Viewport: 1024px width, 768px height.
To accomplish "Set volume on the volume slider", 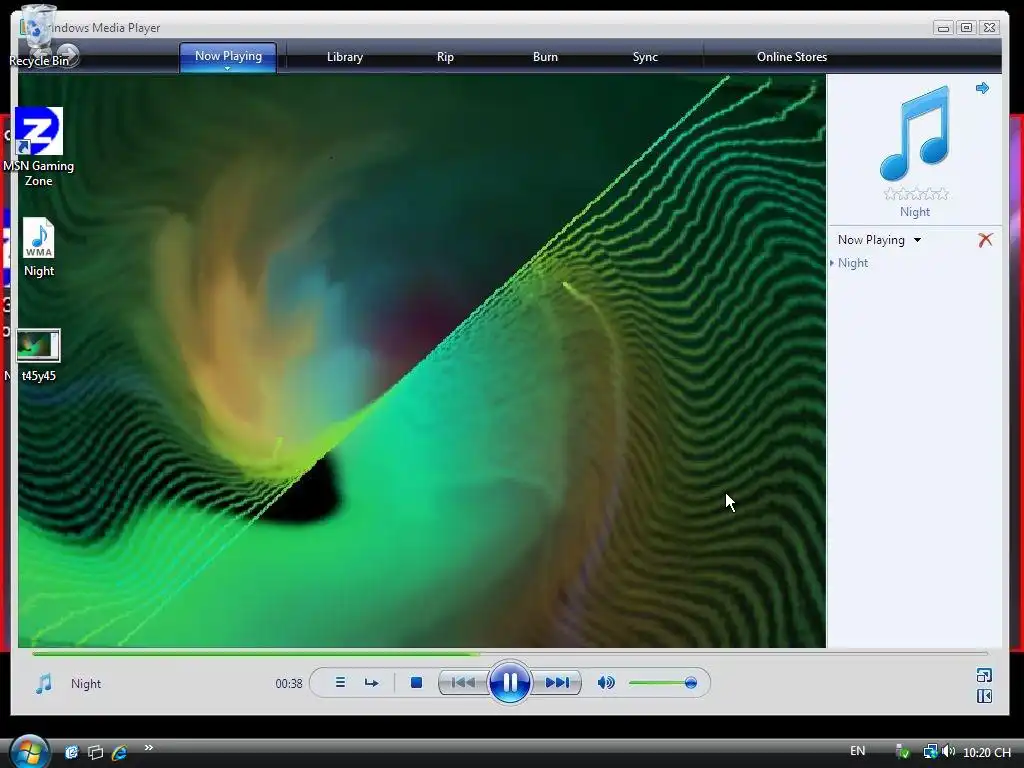I will click(662, 683).
